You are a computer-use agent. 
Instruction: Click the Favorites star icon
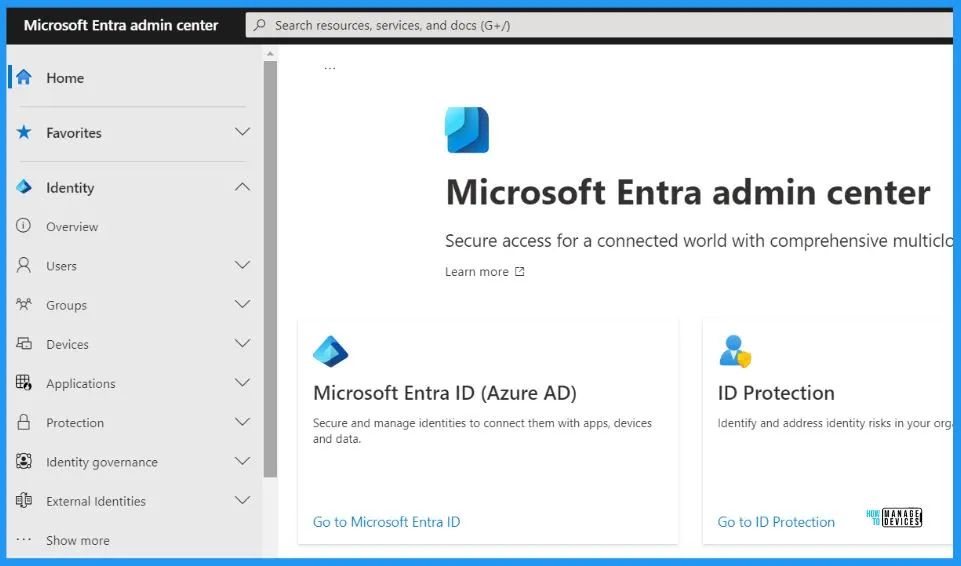point(24,132)
